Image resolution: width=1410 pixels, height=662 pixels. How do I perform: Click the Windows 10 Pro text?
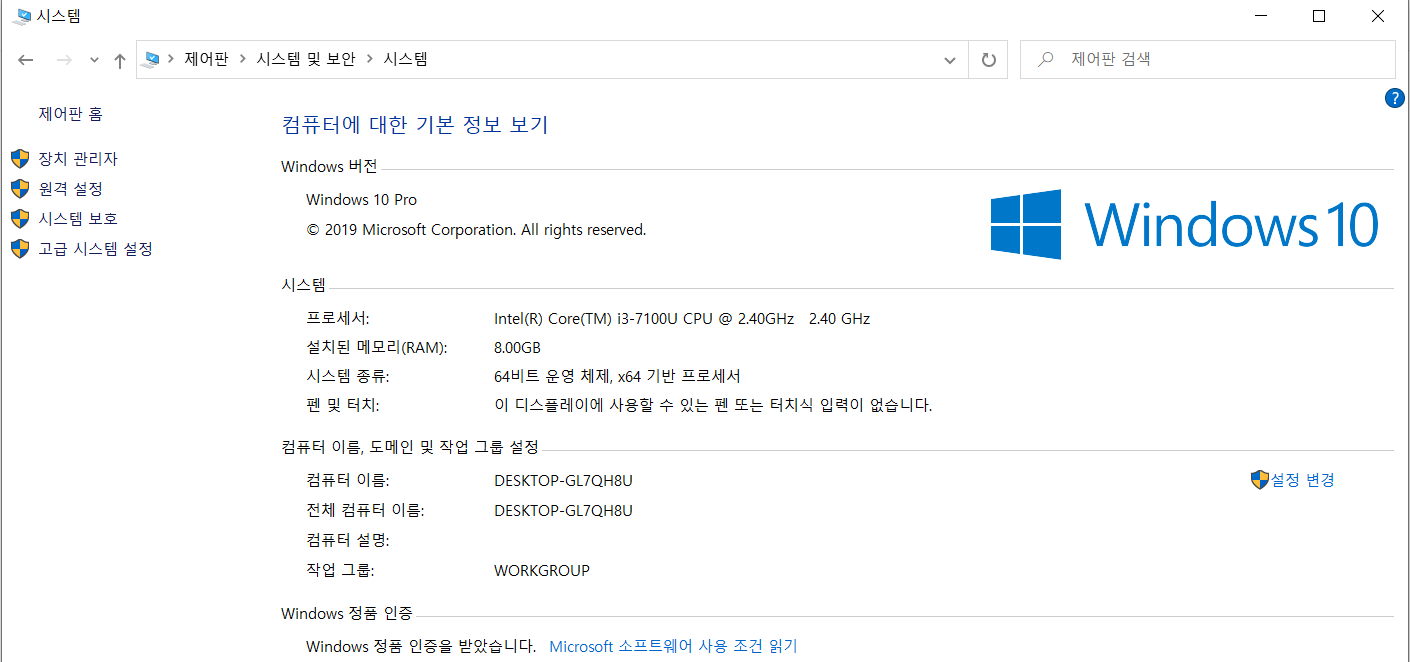click(362, 200)
